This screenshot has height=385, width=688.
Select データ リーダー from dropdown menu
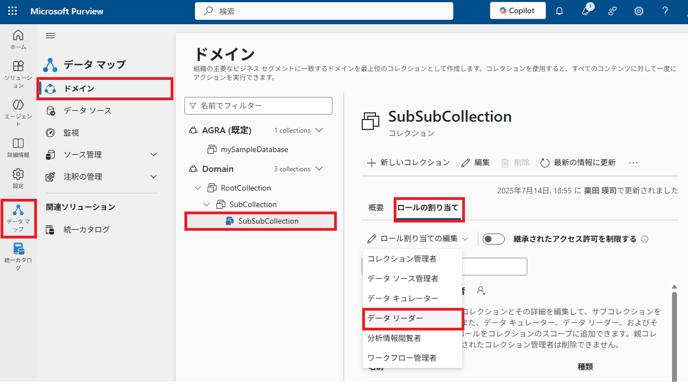[412, 318]
